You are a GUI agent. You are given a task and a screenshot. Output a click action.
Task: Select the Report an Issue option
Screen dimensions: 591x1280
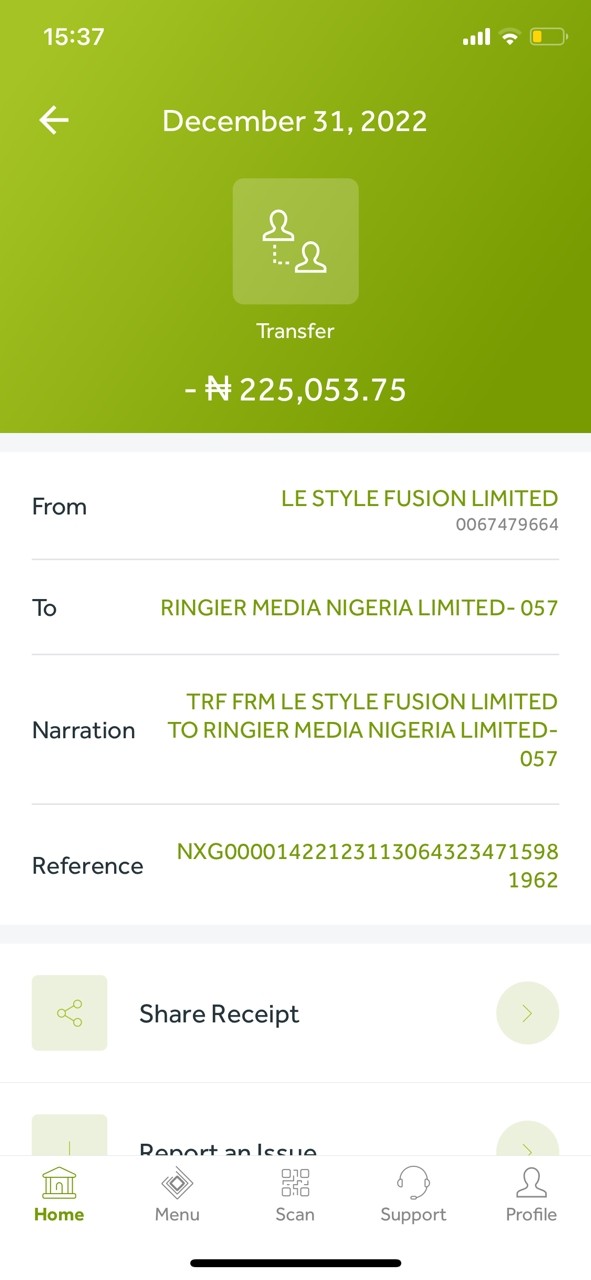point(295,1120)
